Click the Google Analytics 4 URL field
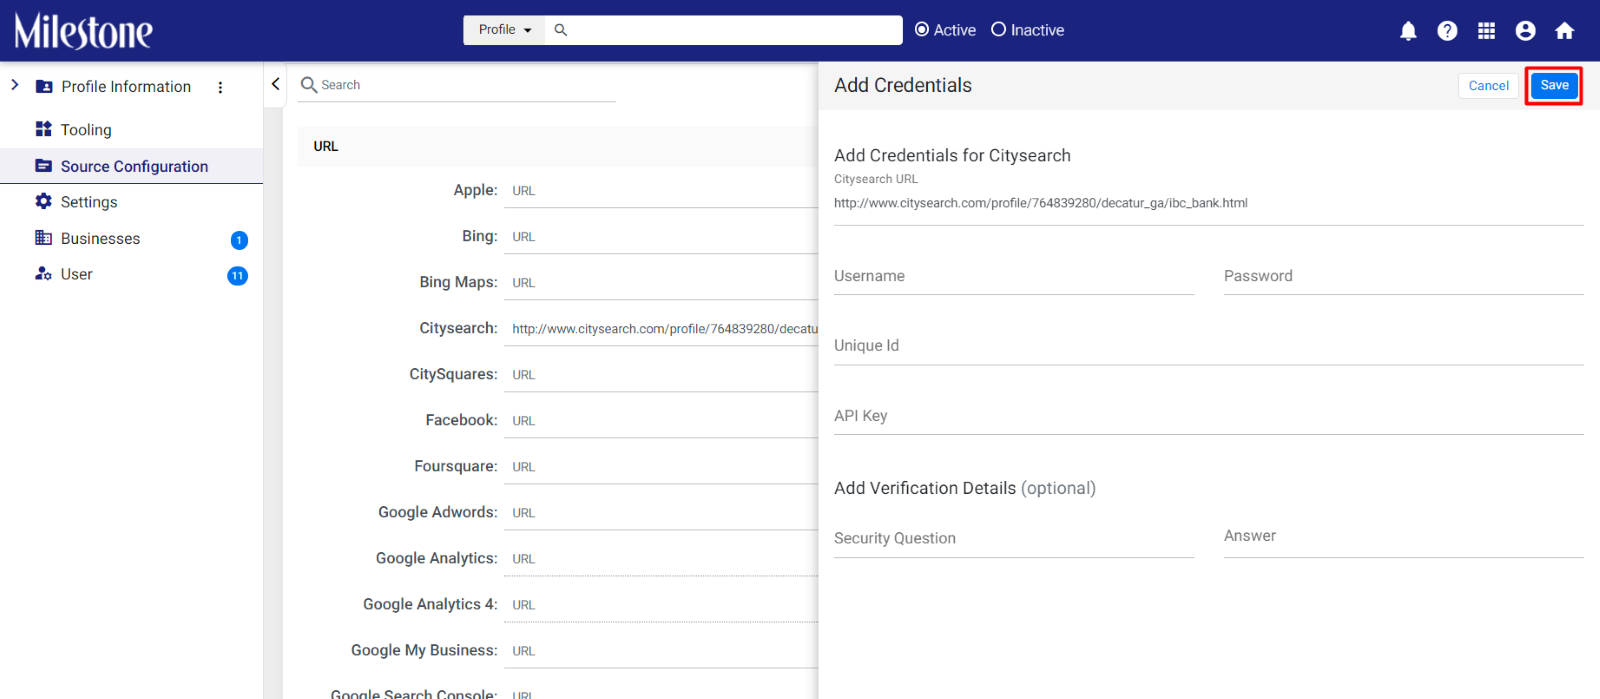 (x=661, y=605)
